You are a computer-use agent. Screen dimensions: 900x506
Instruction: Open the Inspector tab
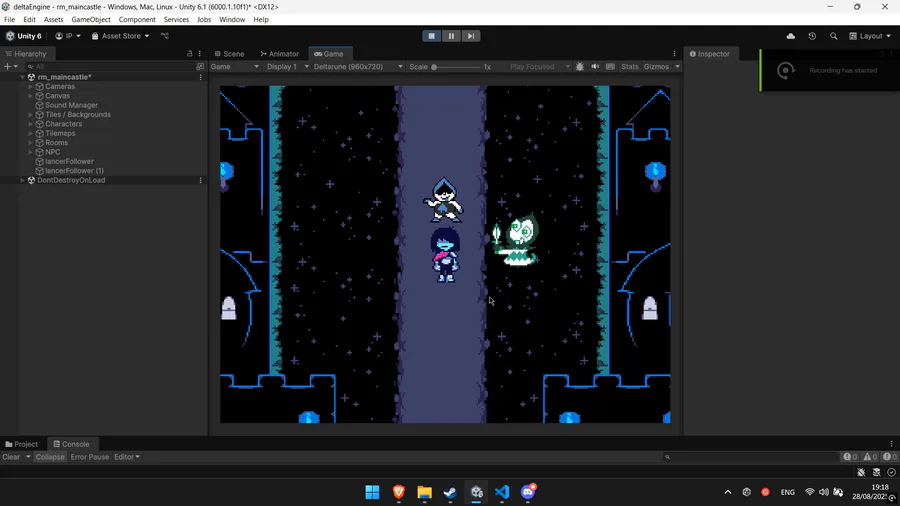(x=709, y=53)
